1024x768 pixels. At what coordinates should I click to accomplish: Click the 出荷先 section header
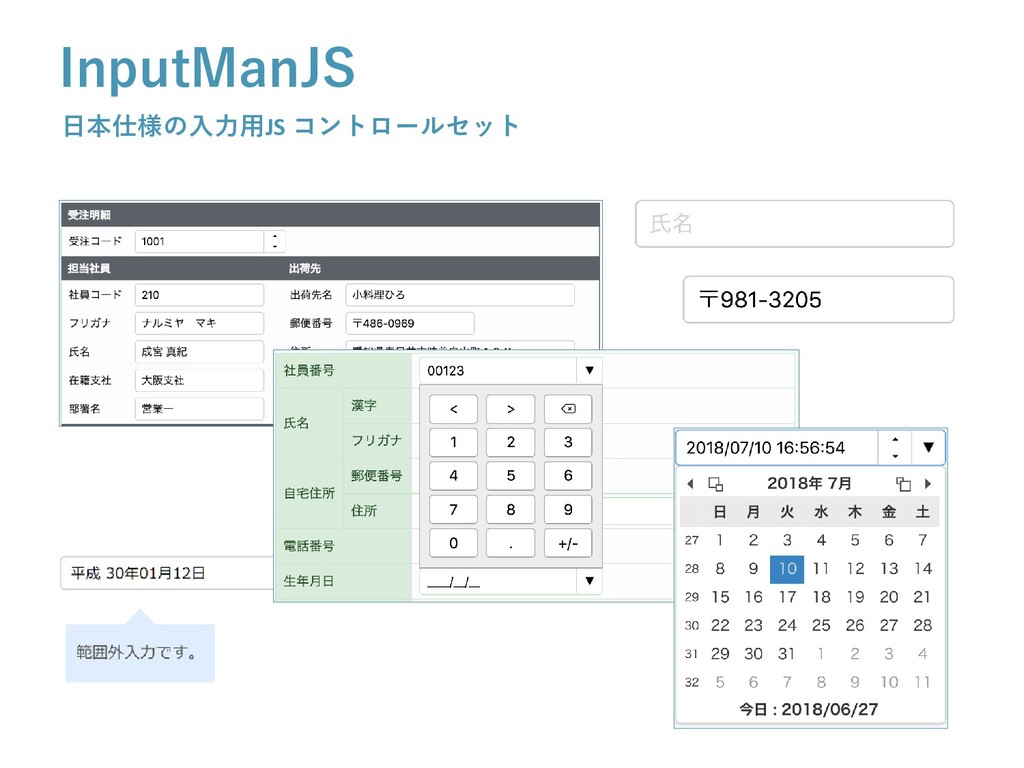(x=304, y=268)
